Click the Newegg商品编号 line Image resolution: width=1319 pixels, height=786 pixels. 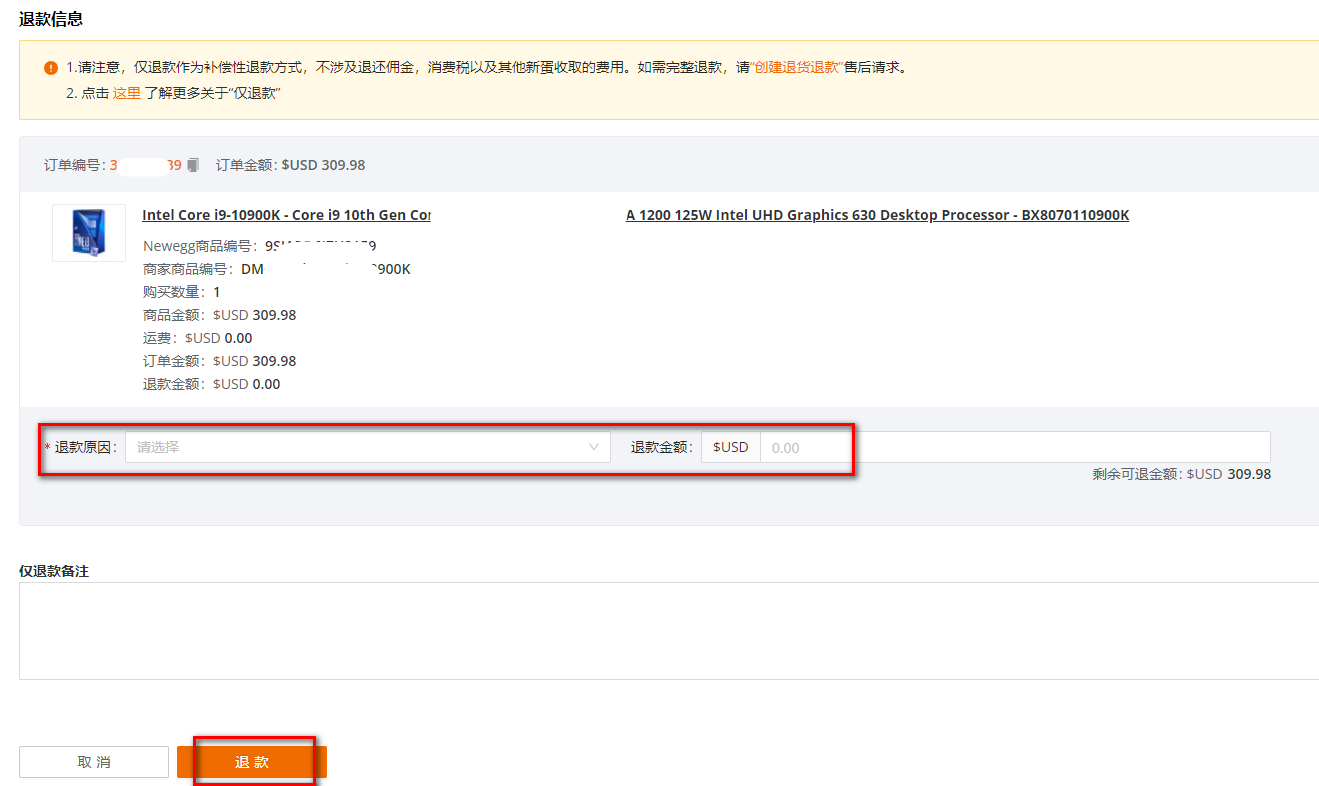pyautogui.click(x=260, y=246)
